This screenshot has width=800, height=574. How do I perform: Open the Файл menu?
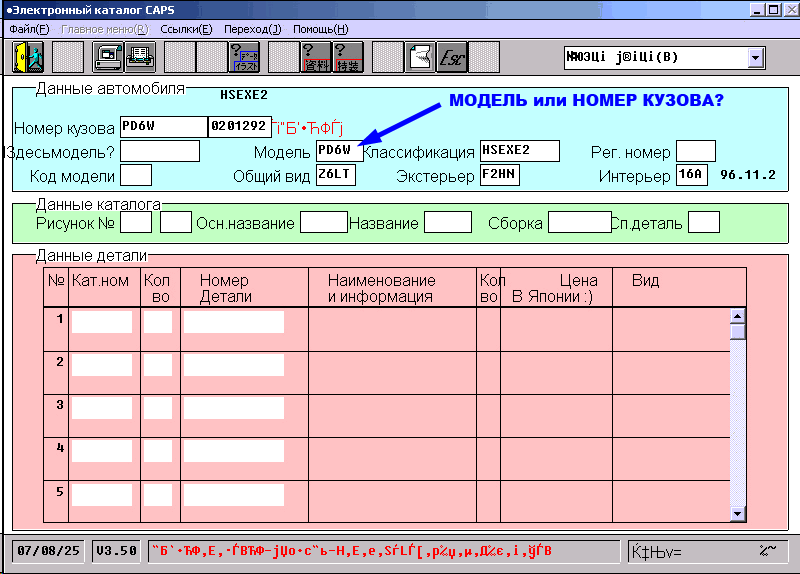tap(29, 29)
